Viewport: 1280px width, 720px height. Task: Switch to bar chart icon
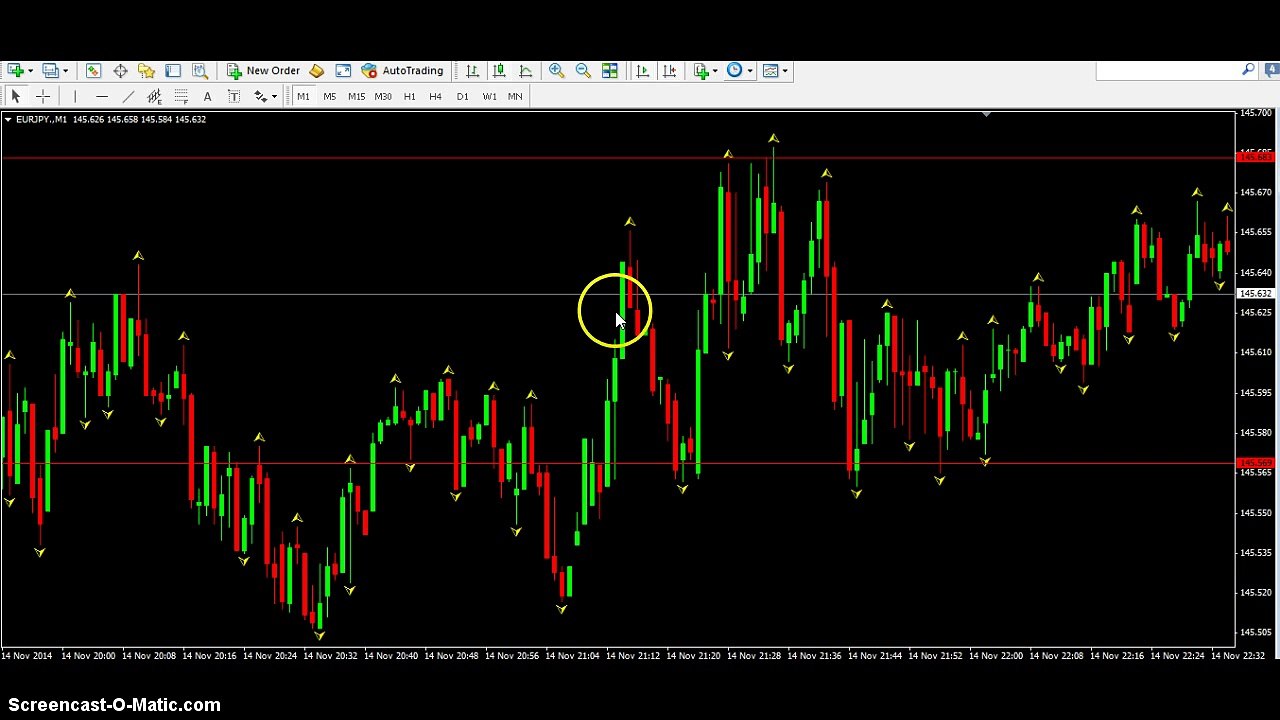point(472,70)
